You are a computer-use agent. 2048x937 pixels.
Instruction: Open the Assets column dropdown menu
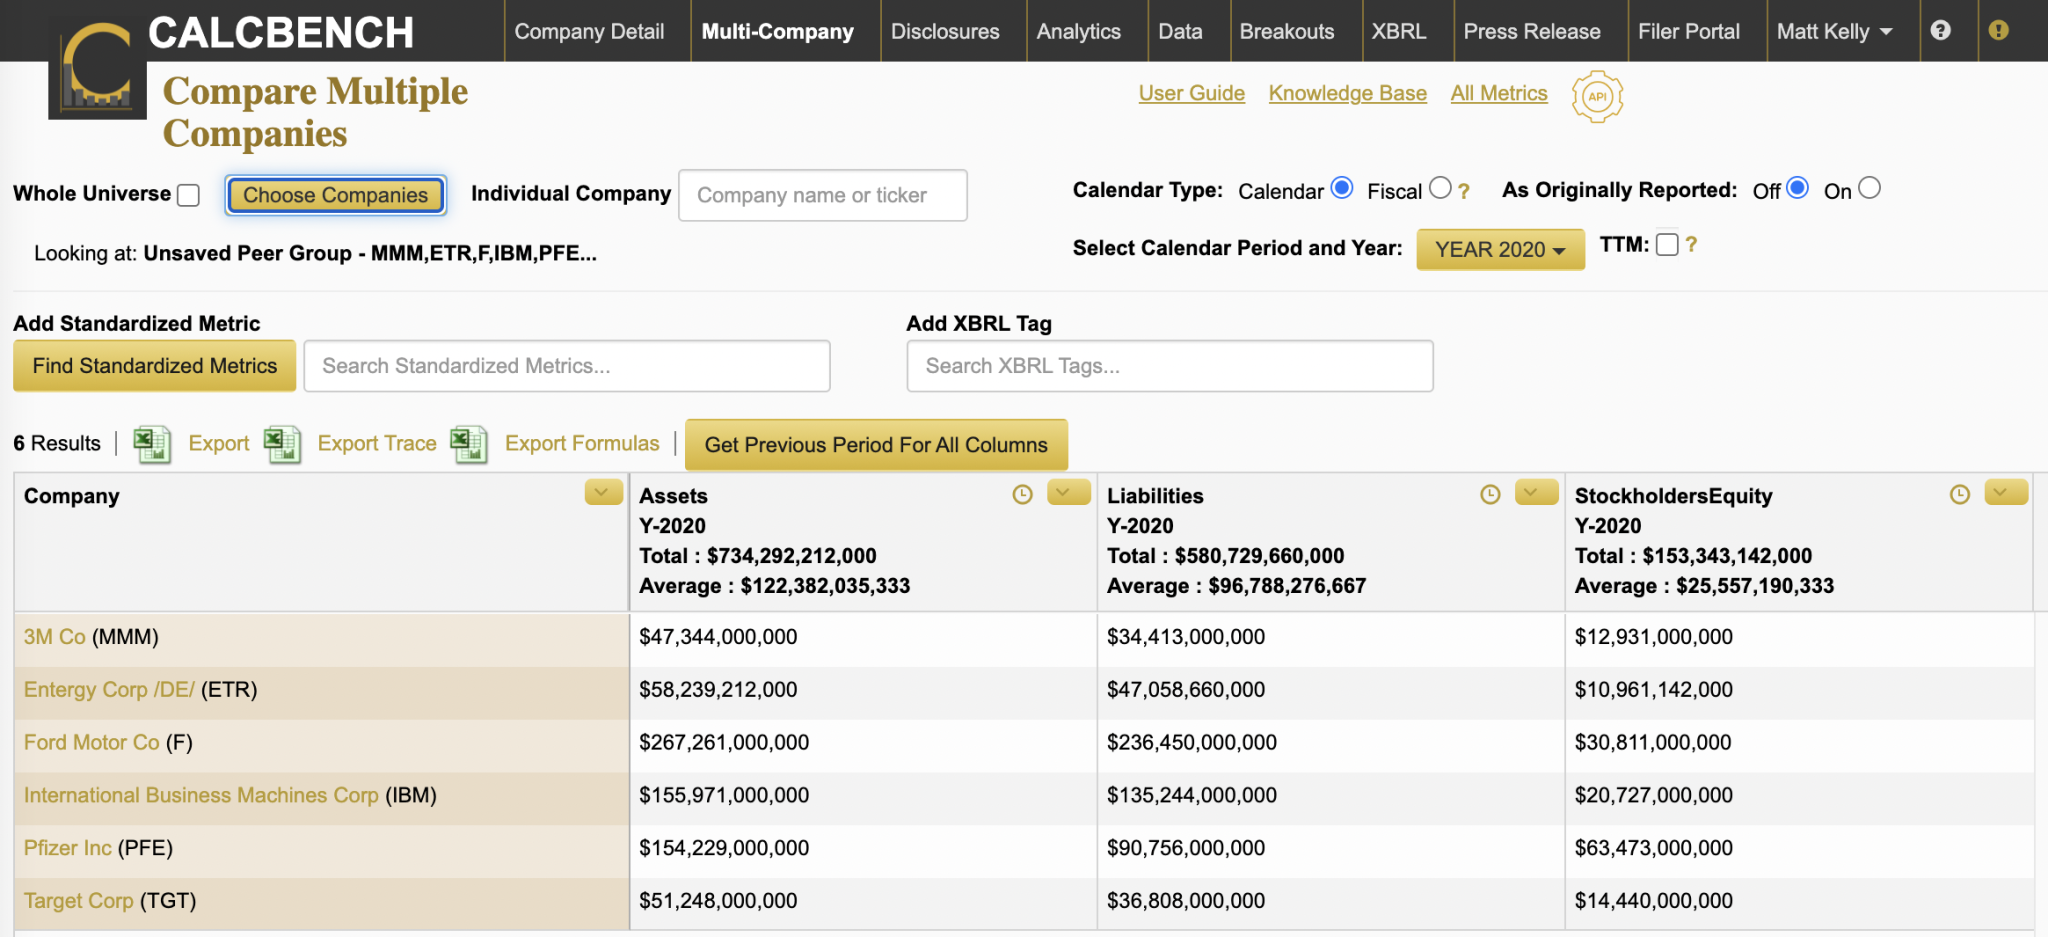coord(1067,492)
